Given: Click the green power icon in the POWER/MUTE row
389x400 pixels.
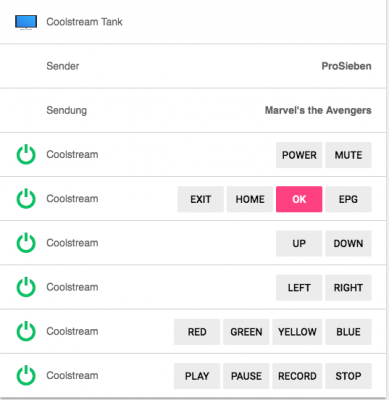Looking at the screenshot, I should pos(26,155).
